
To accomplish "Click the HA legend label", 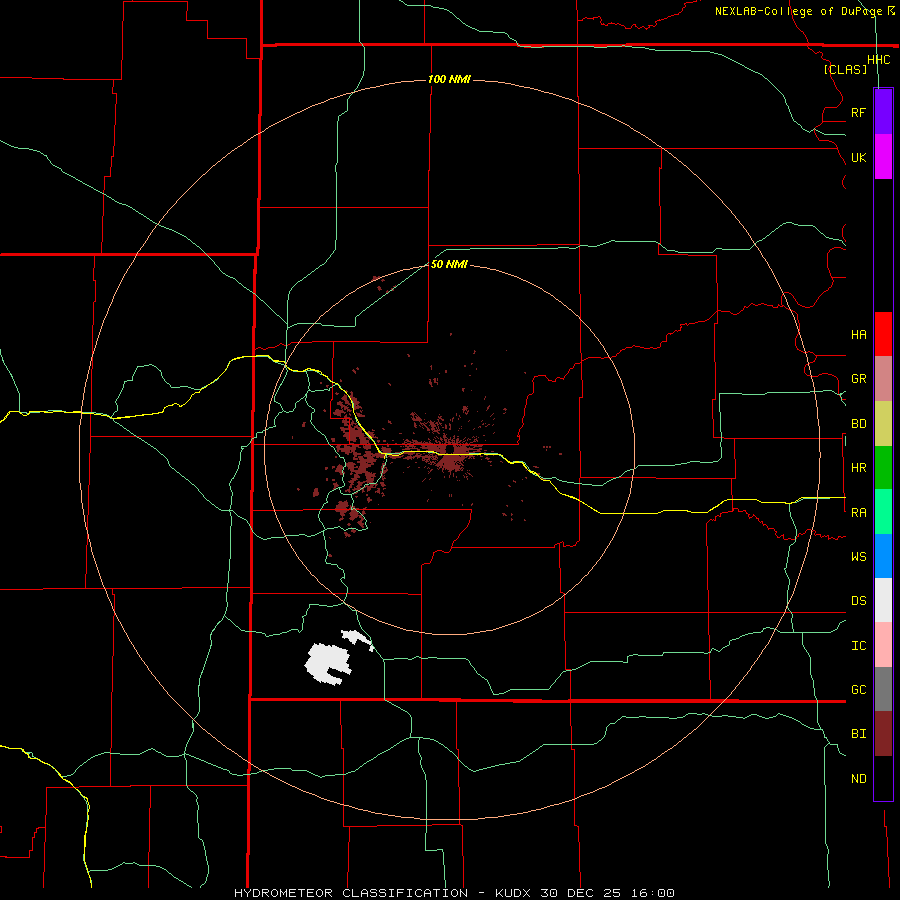I will point(858,334).
